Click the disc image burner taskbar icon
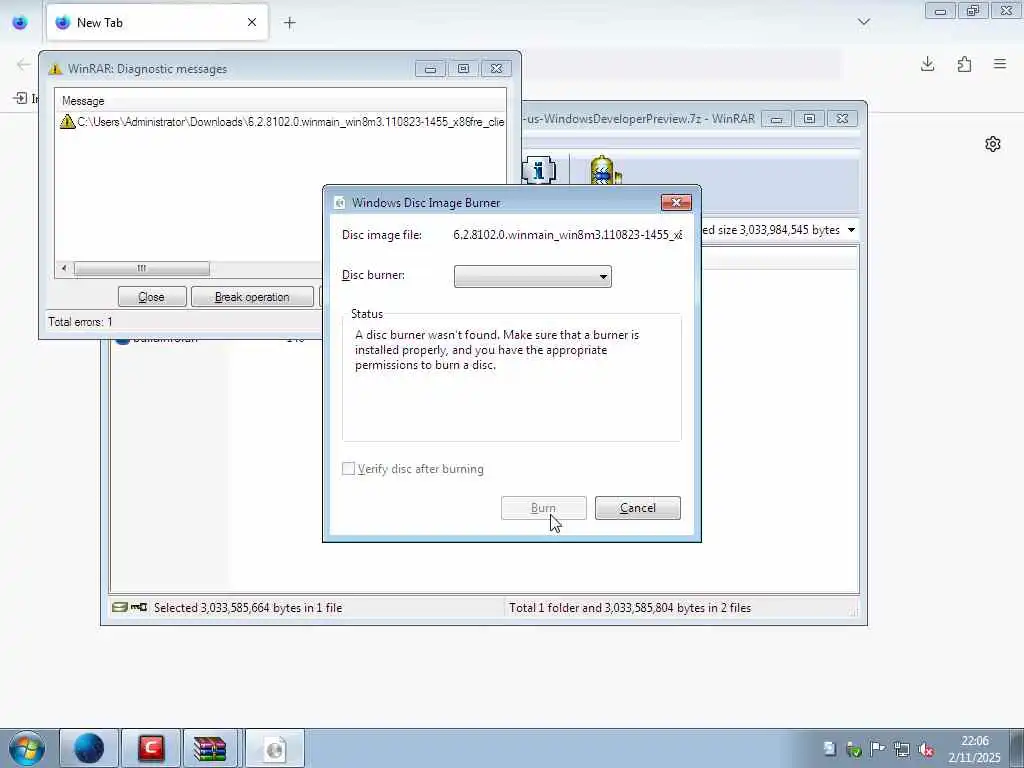1024x768 pixels. [x=275, y=748]
